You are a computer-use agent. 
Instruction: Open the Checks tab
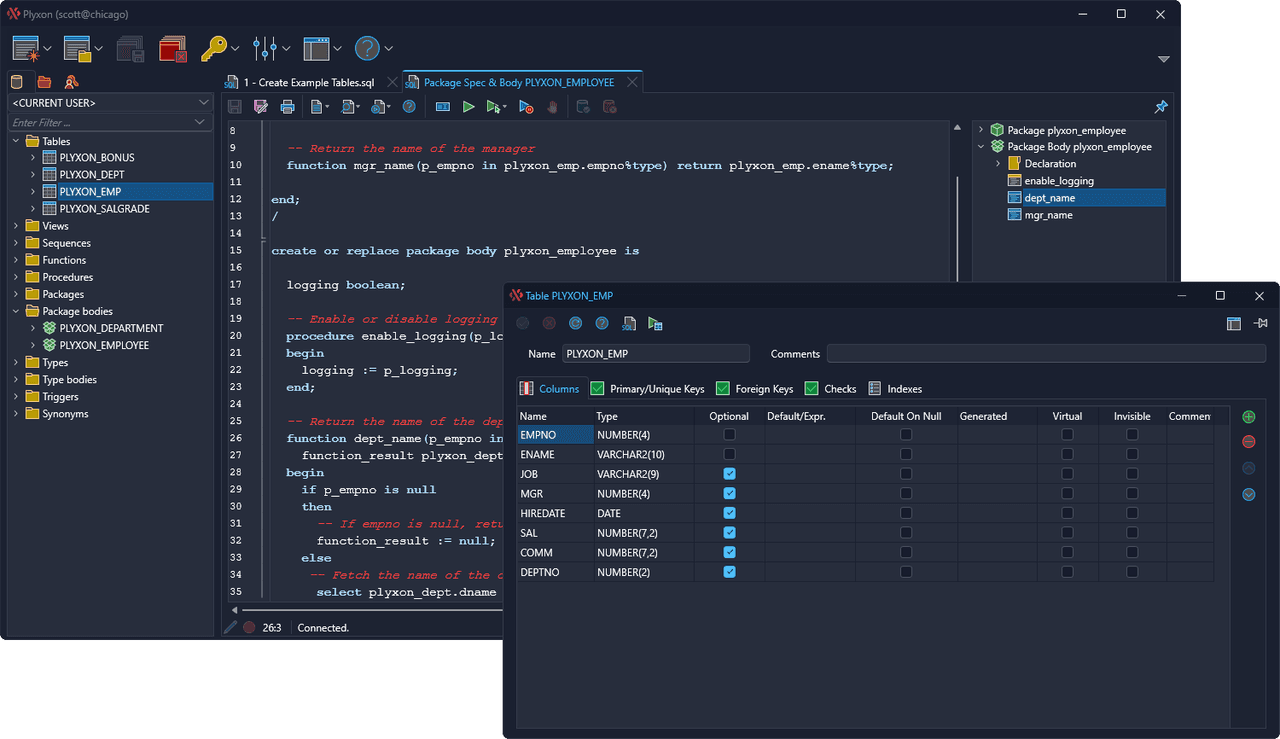[830, 389]
